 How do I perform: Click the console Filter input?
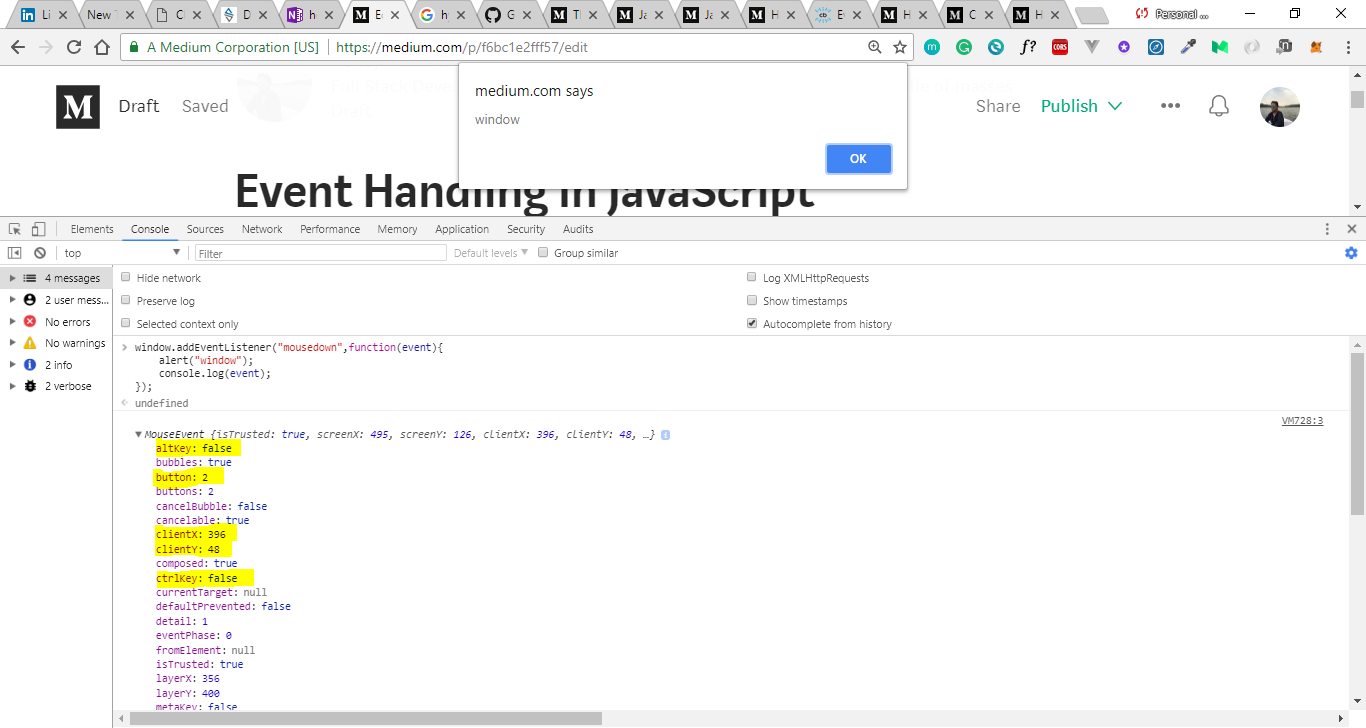click(320, 253)
